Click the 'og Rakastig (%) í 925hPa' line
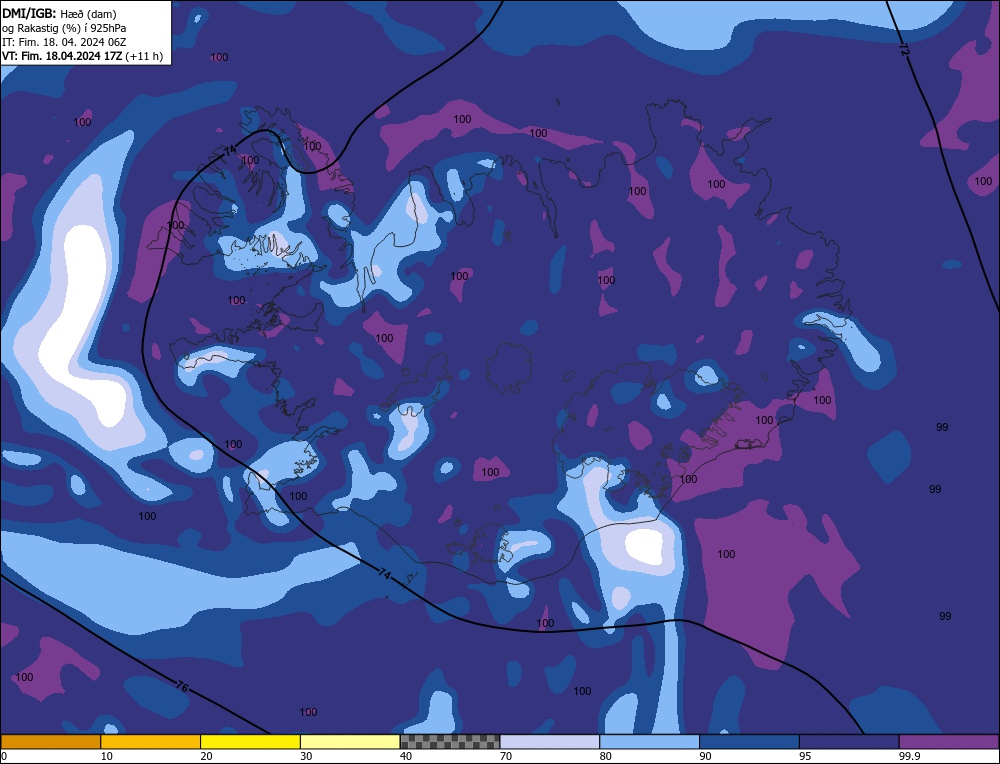 click(x=64, y=28)
